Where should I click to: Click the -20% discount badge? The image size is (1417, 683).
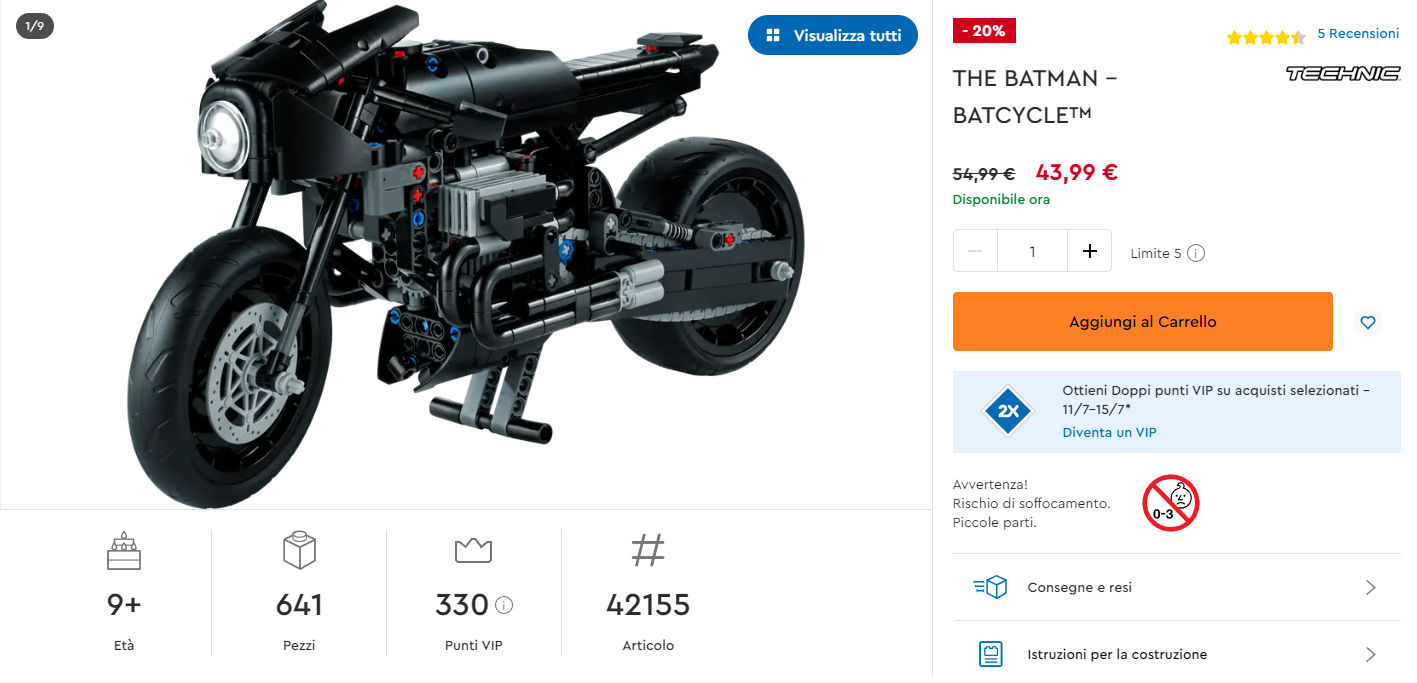click(984, 31)
